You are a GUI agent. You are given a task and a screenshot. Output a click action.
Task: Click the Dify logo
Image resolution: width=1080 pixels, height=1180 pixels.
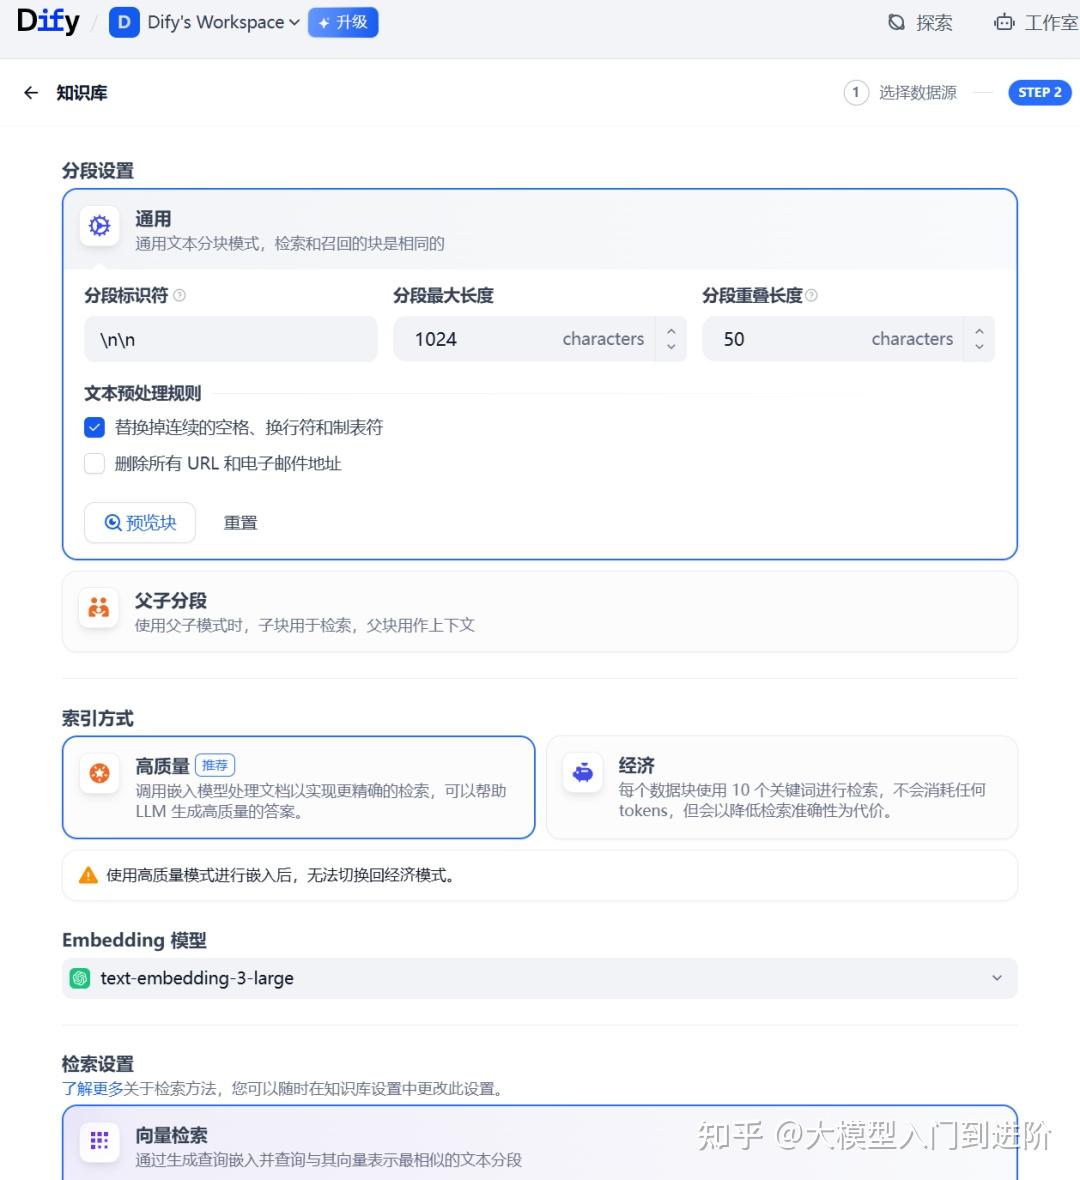pos(47,21)
